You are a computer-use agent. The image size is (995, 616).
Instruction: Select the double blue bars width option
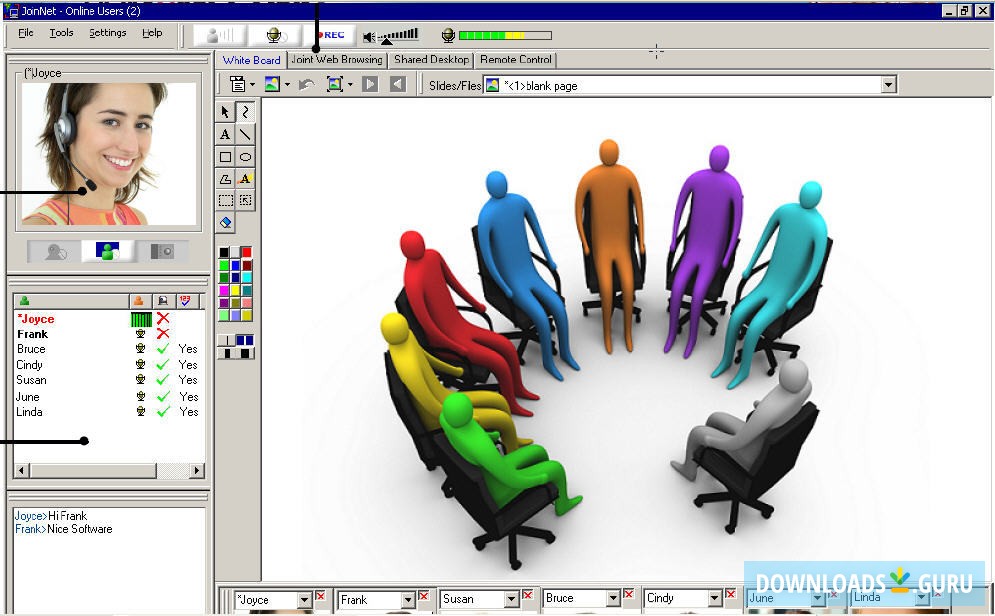(x=245, y=341)
